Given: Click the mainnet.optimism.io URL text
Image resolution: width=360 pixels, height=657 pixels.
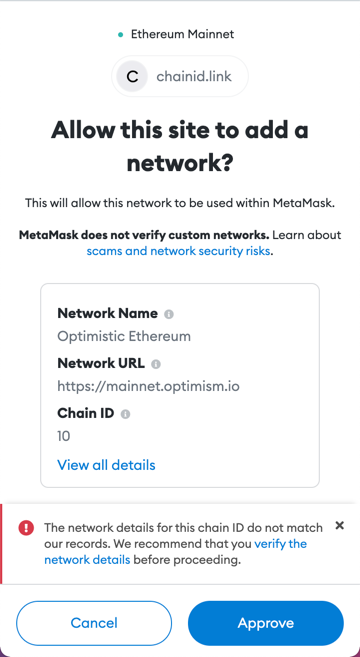Looking at the screenshot, I should [x=148, y=386].
